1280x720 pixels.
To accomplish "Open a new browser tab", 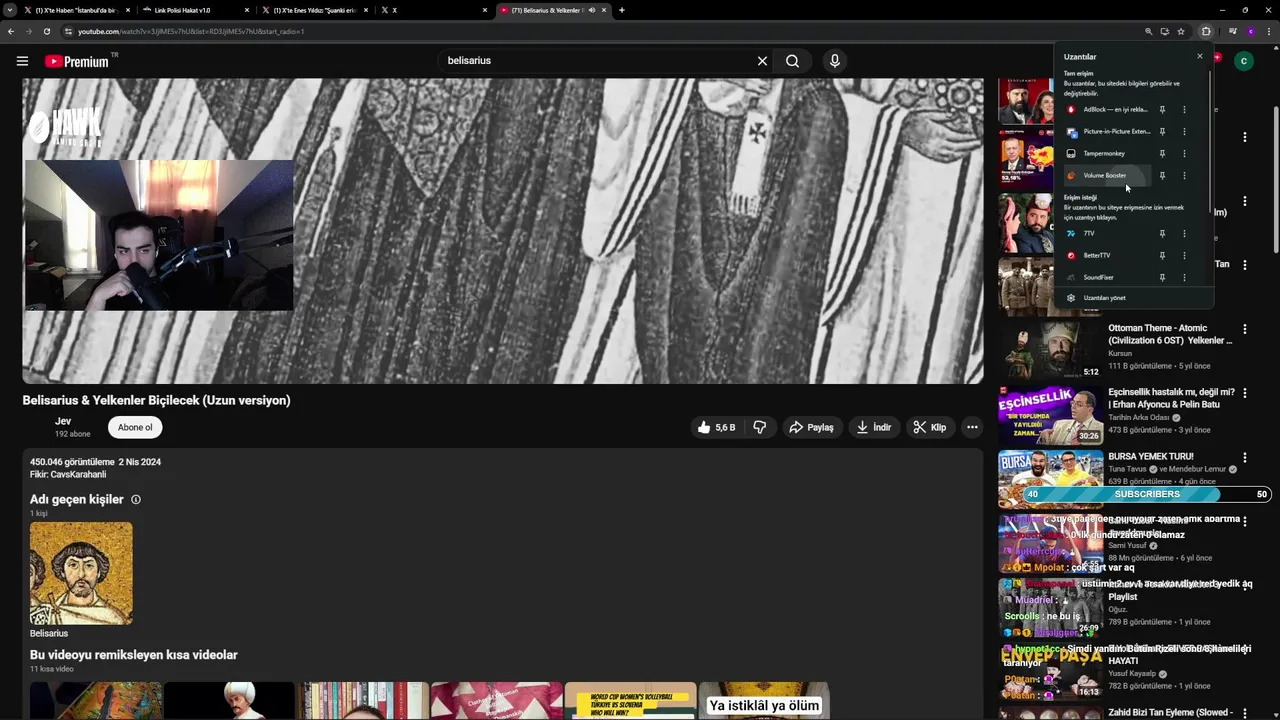I will (622, 10).
